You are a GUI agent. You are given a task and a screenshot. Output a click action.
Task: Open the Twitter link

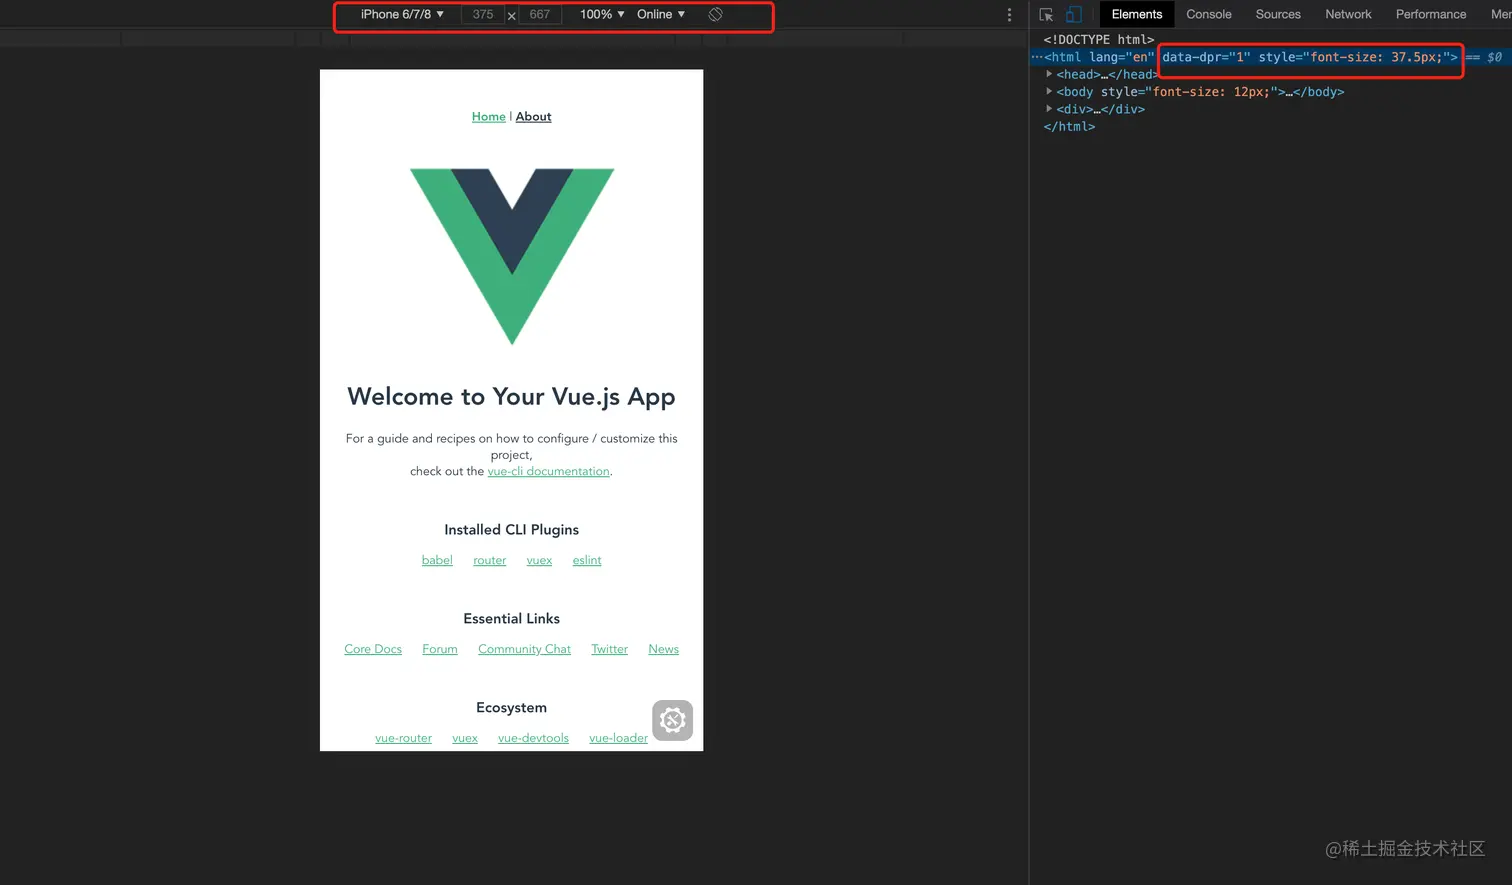(610, 649)
